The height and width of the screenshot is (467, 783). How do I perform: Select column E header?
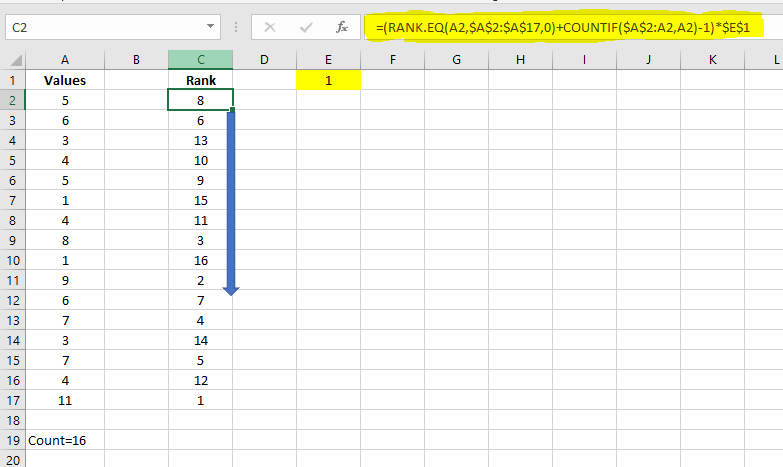tap(328, 60)
